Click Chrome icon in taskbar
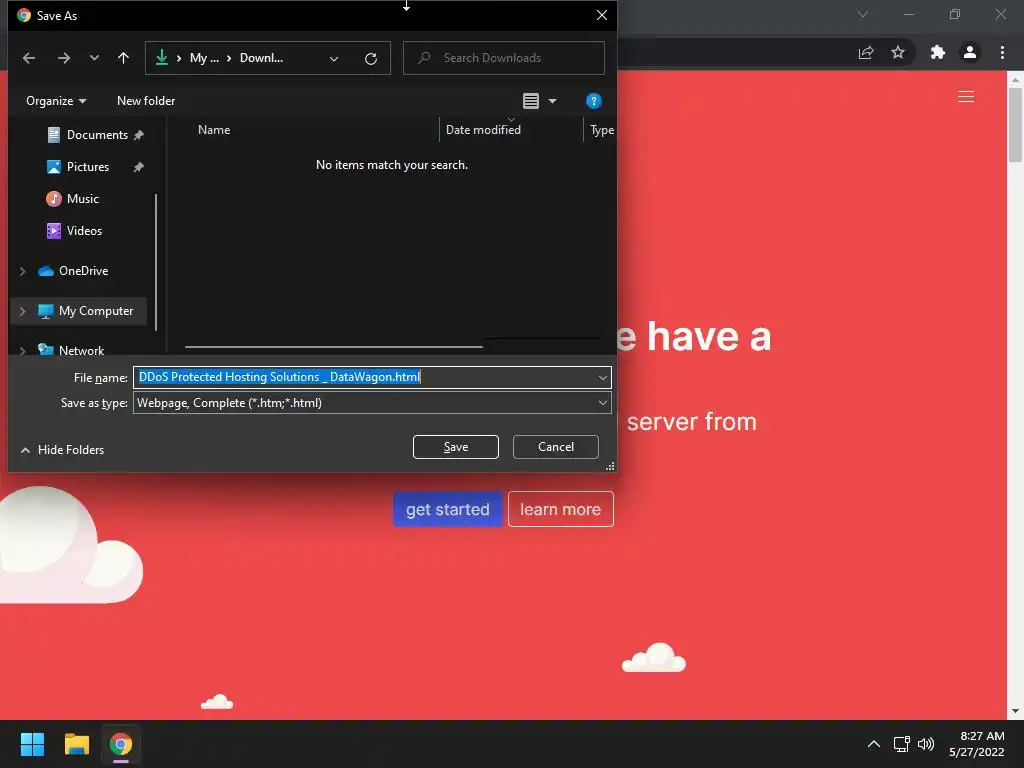The width and height of the screenshot is (1024, 768). click(121, 744)
